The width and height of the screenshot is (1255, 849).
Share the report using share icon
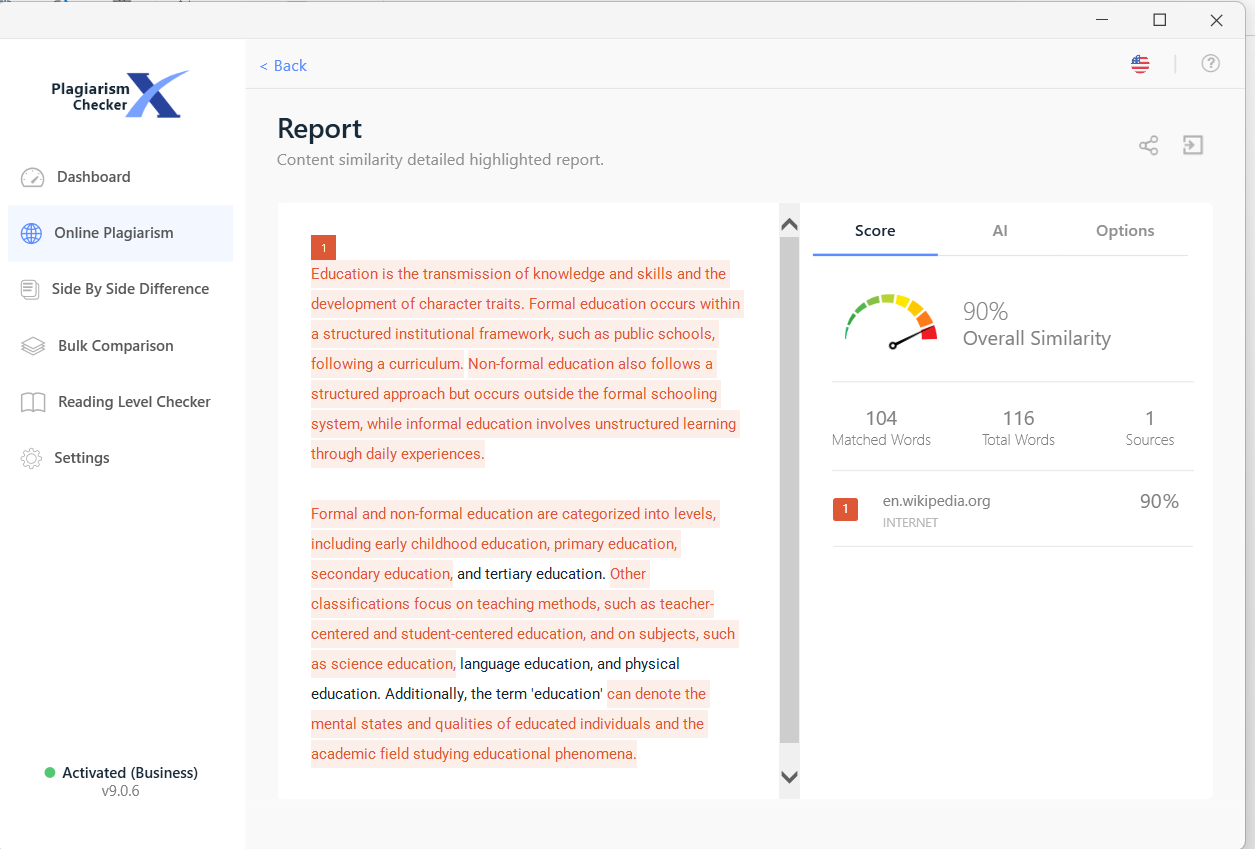[x=1148, y=146]
